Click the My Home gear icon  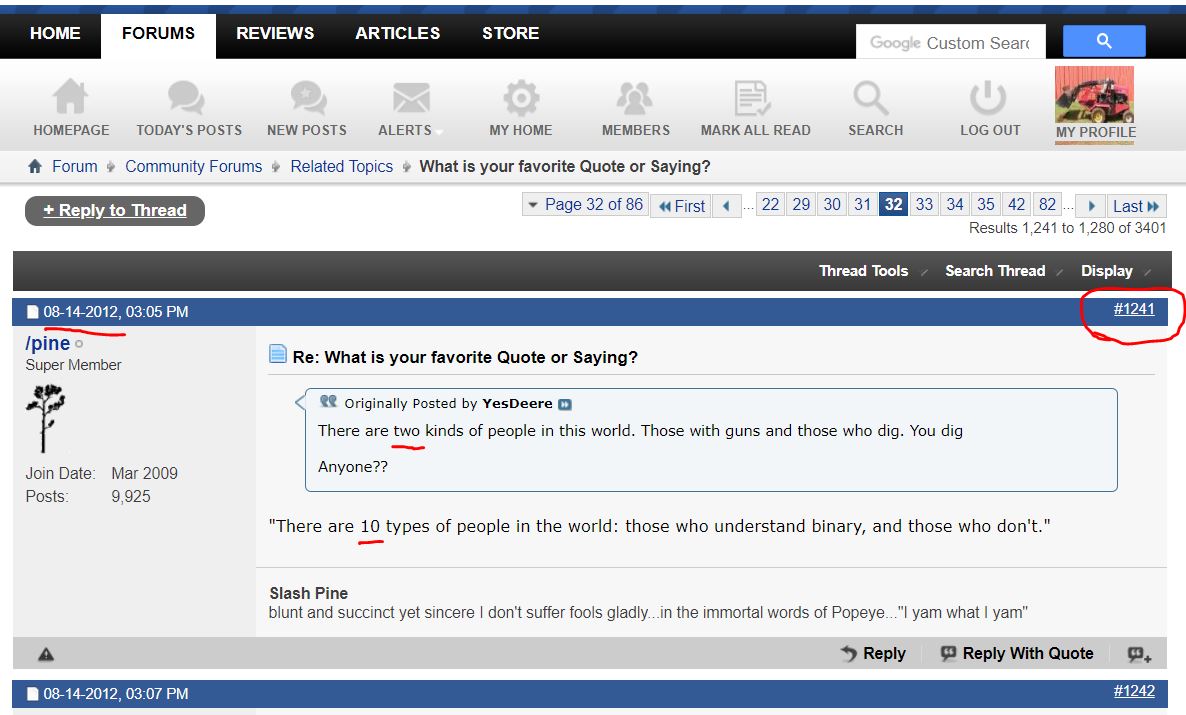[x=520, y=99]
